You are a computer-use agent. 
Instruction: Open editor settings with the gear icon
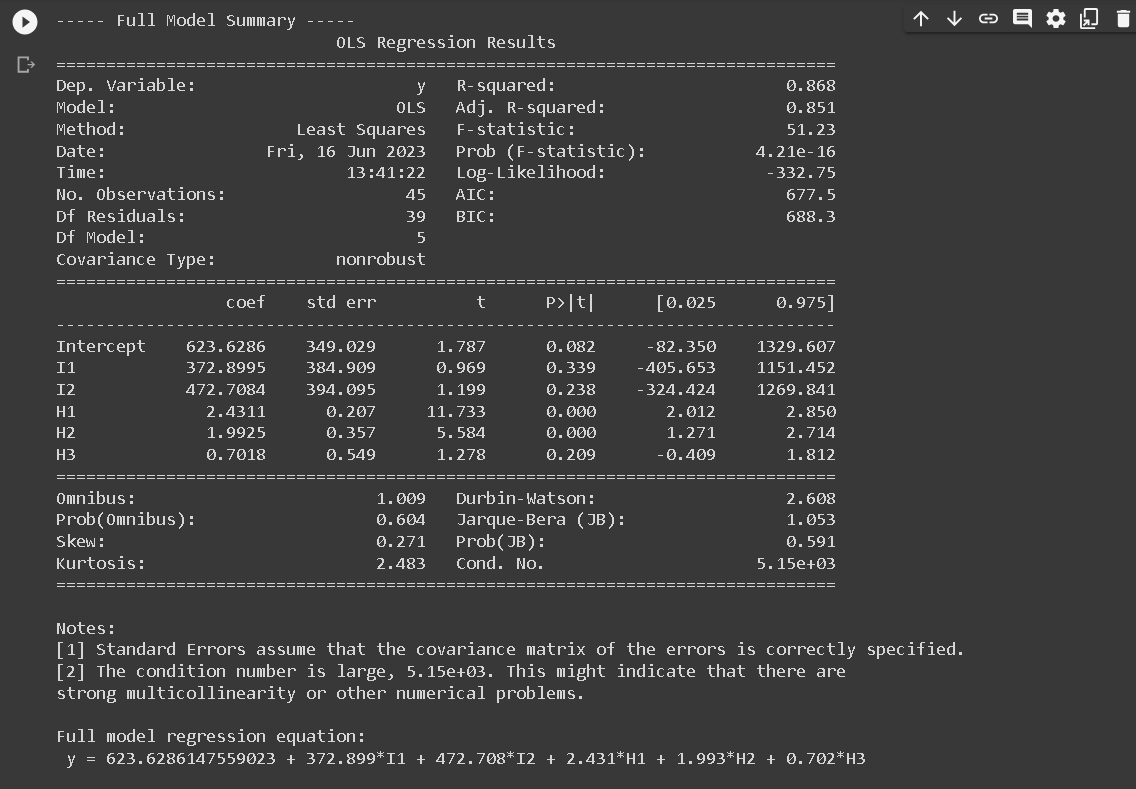tap(1056, 19)
